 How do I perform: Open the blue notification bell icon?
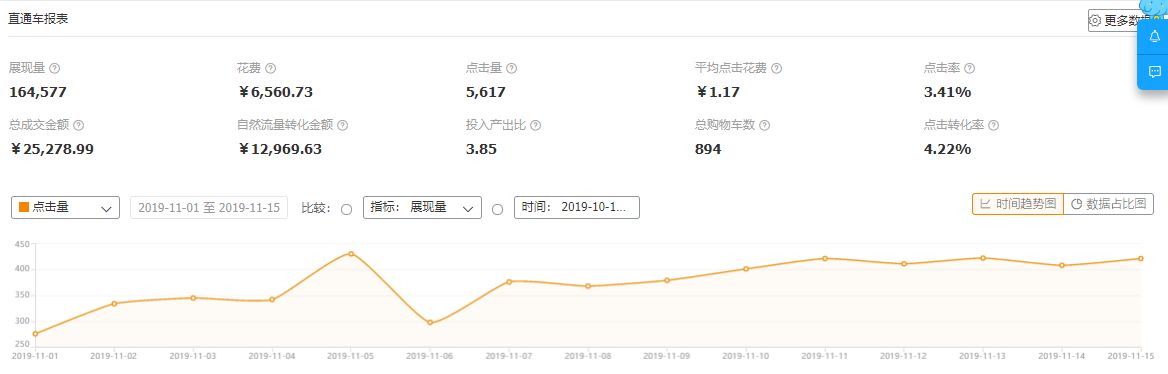coord(1155,37)
